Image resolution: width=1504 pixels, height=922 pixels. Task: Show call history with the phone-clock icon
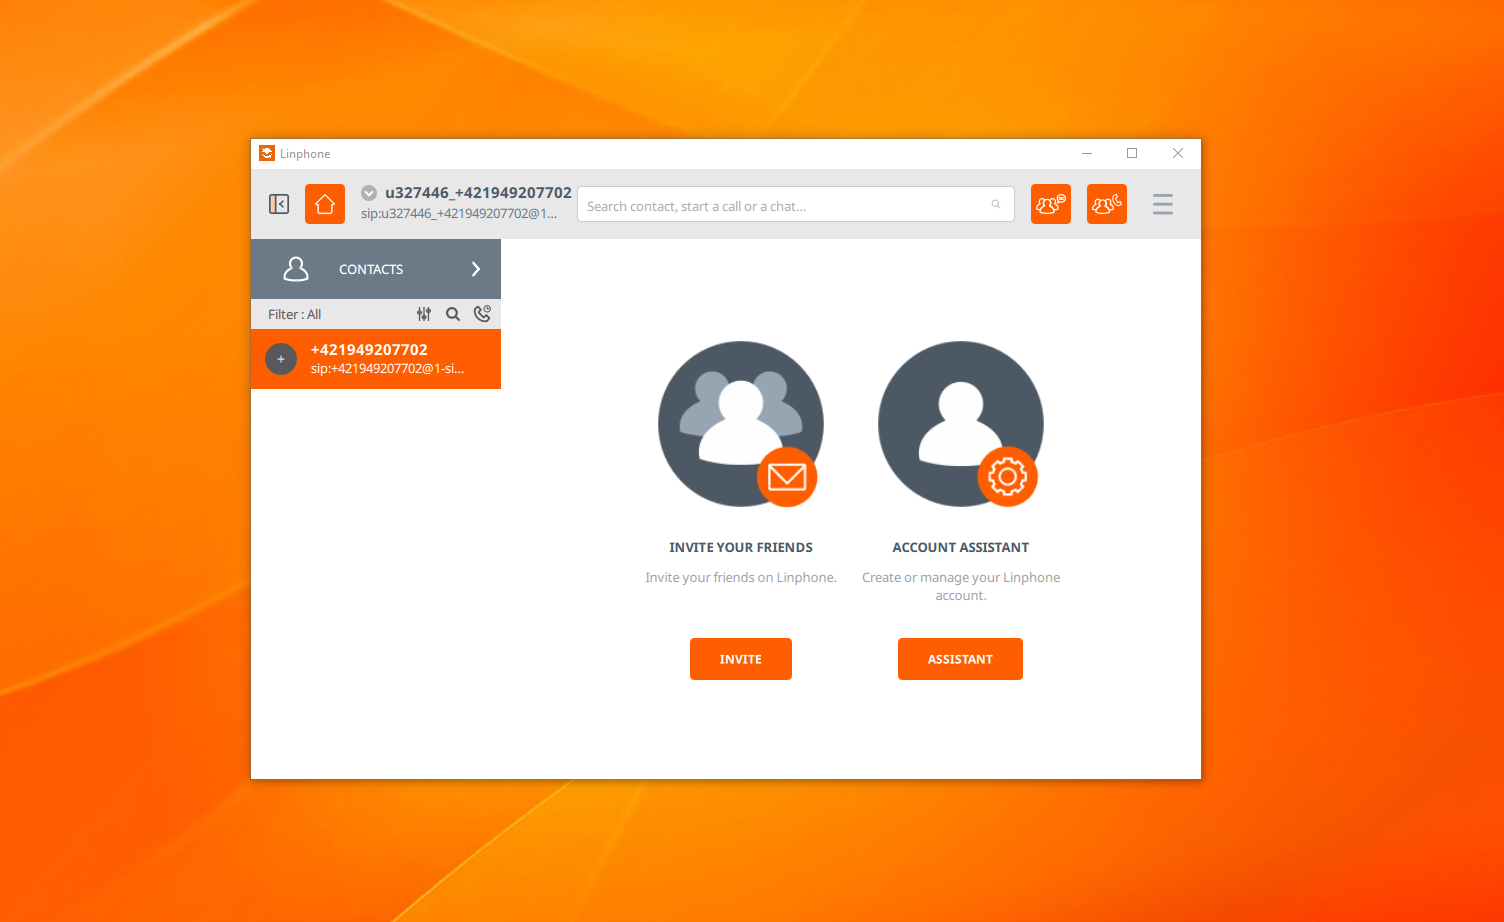point(482,314)
